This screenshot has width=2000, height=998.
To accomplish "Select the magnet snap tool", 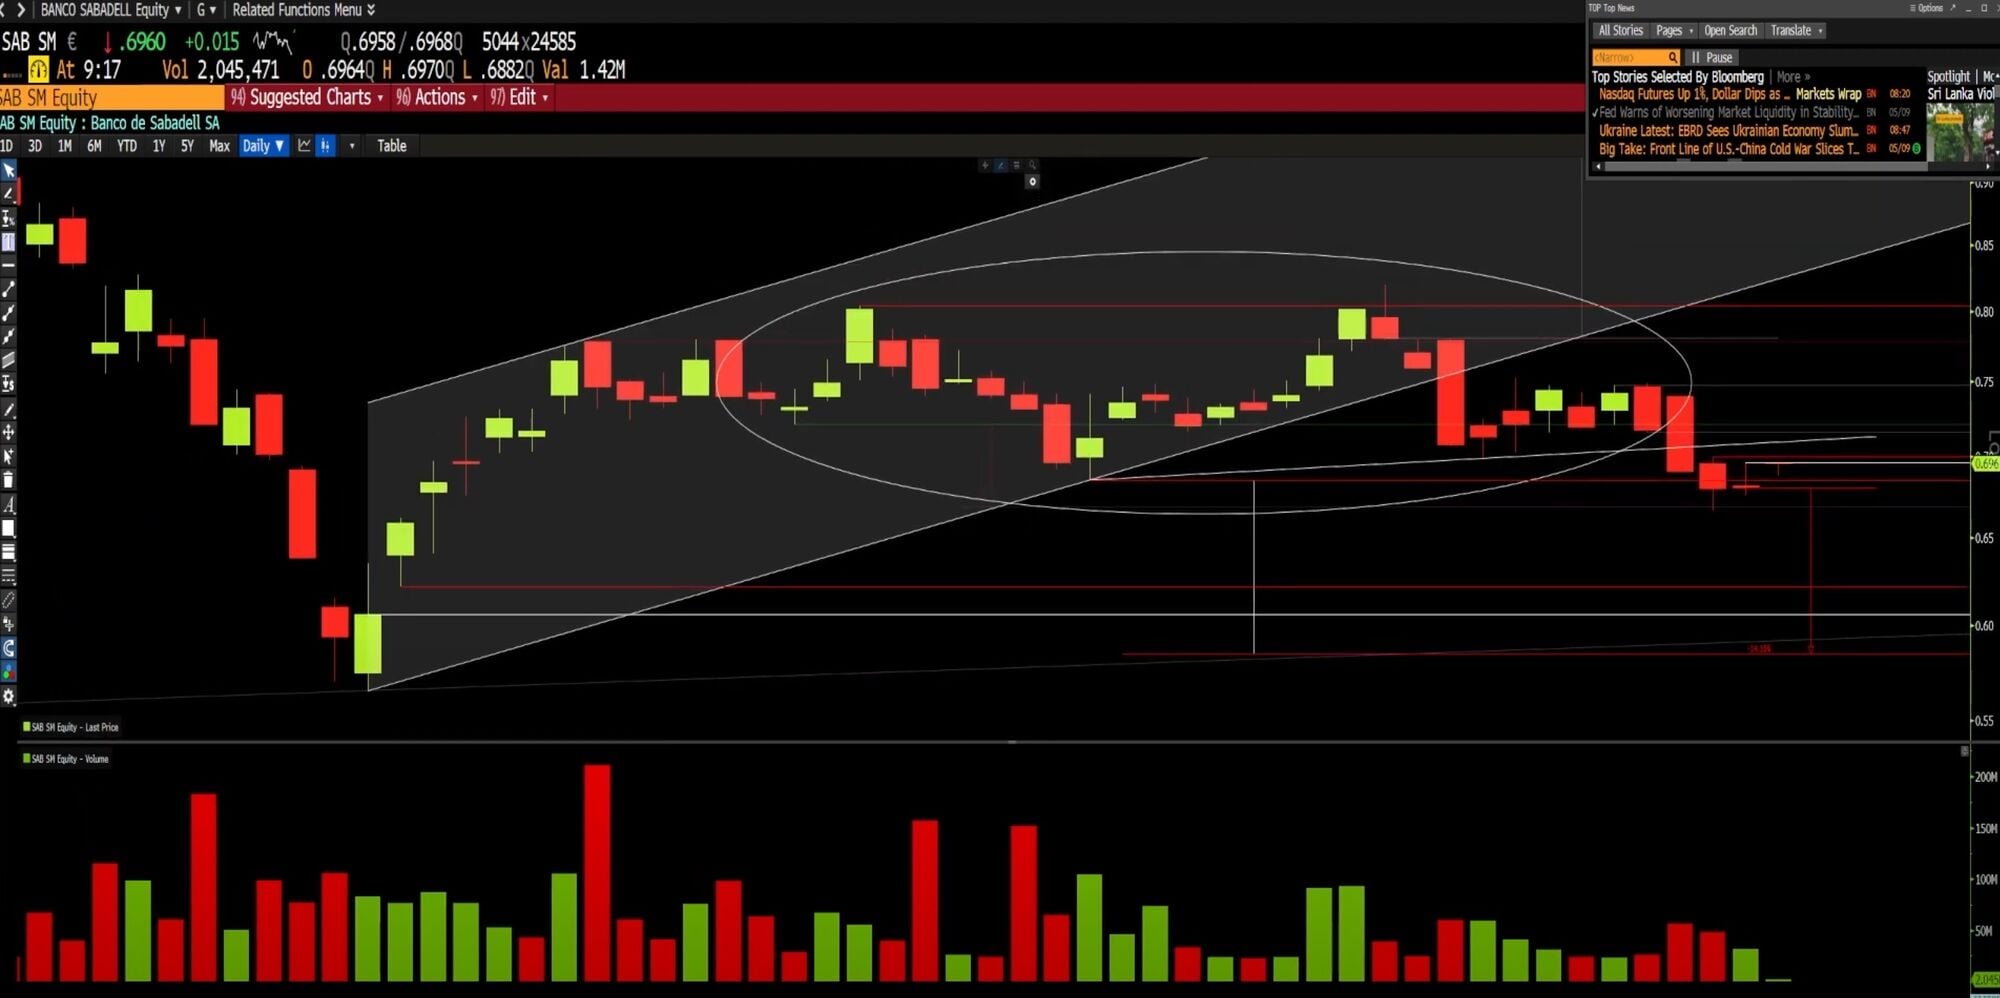I will pos(9,648).
